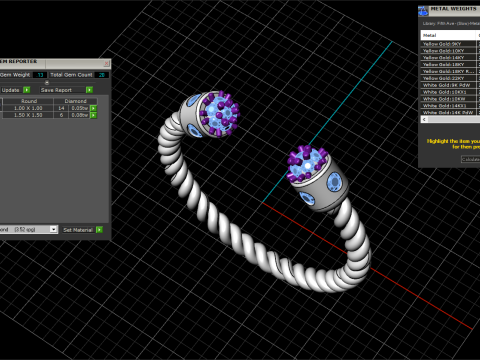The width and height of the screenshot is (480, 360).
Task: Select White Gold 14K PdW row
Action: tap(449, 112)
